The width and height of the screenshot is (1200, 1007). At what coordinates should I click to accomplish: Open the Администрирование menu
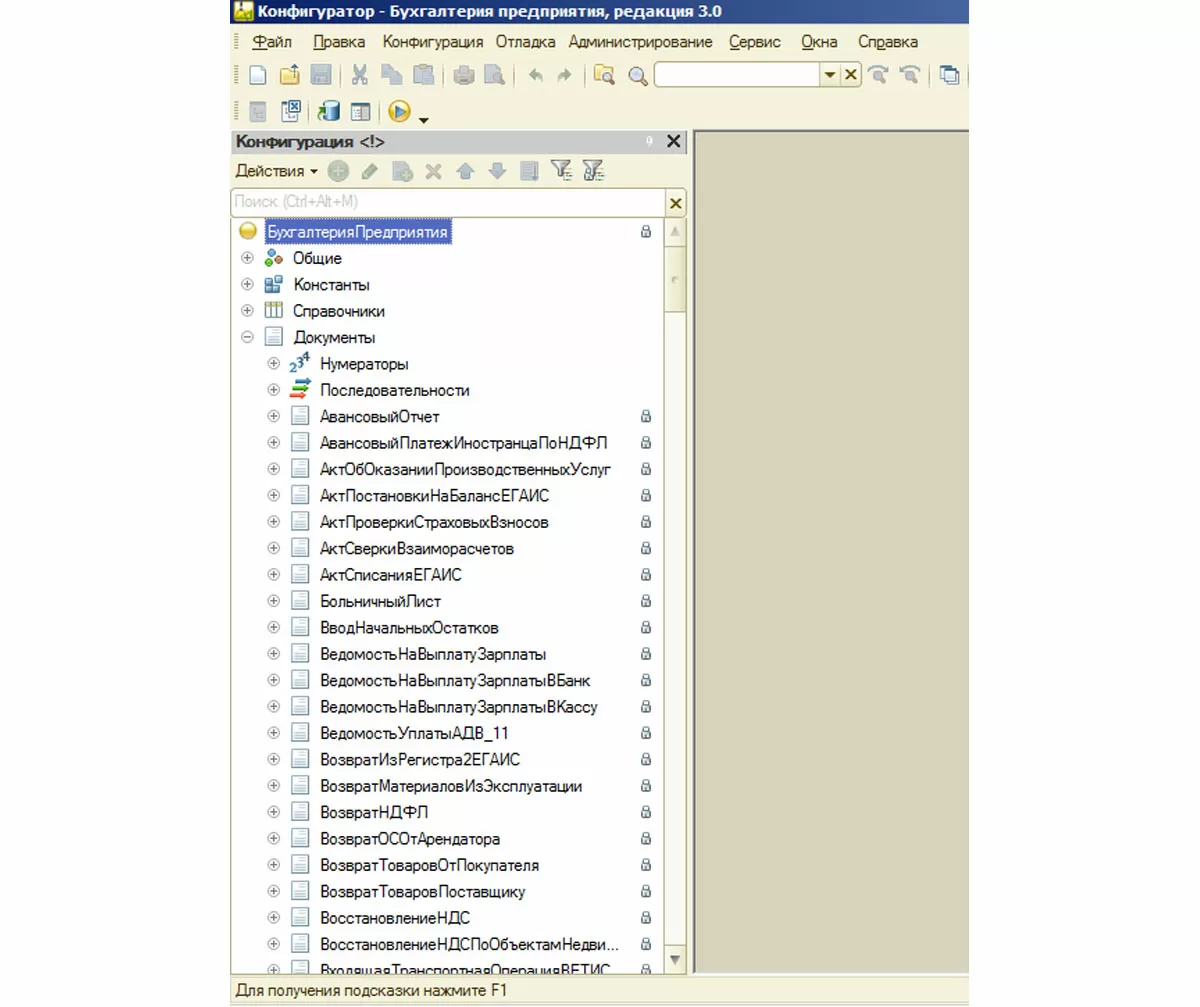640,42
